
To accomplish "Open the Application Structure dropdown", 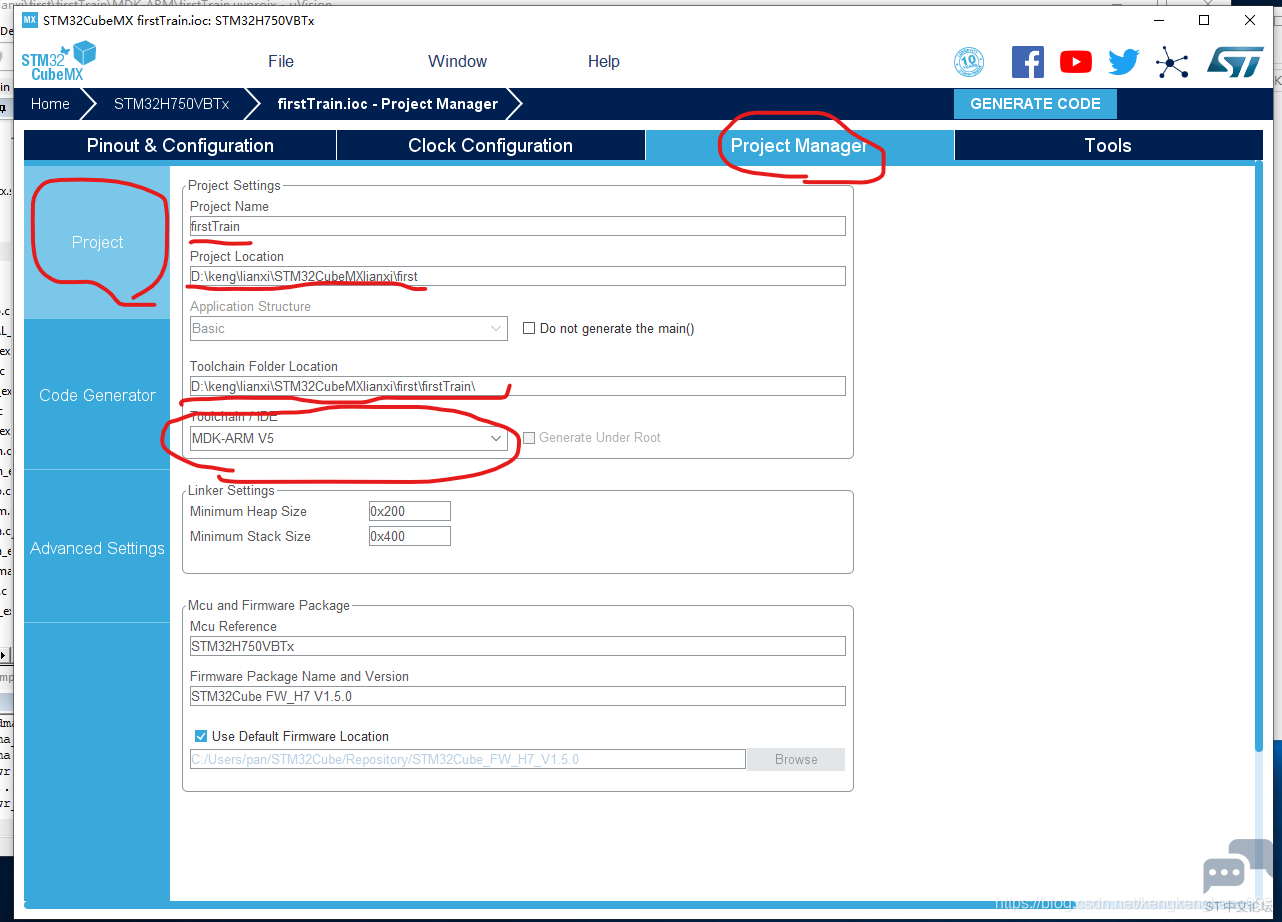I will (x=349, y=328).
